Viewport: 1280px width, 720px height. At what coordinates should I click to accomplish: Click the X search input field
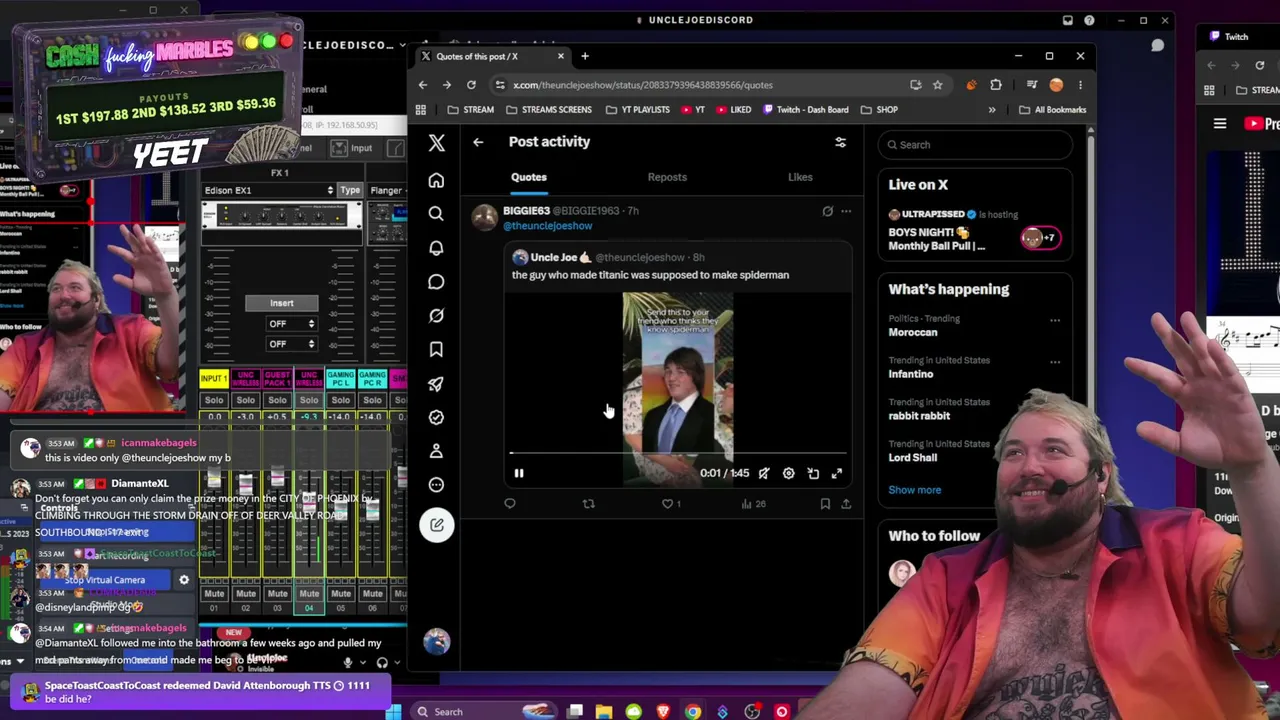pyautogui.click(x=976, y=145)
